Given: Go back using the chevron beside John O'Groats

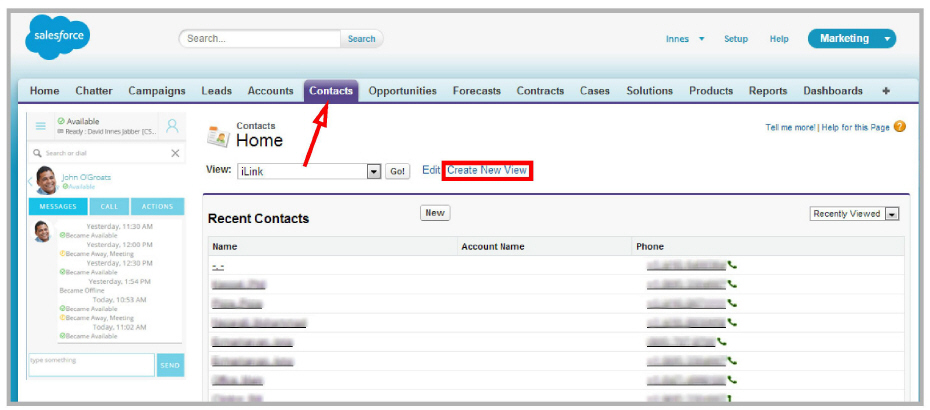Looking at the screenshot, I should pos(30,182).
